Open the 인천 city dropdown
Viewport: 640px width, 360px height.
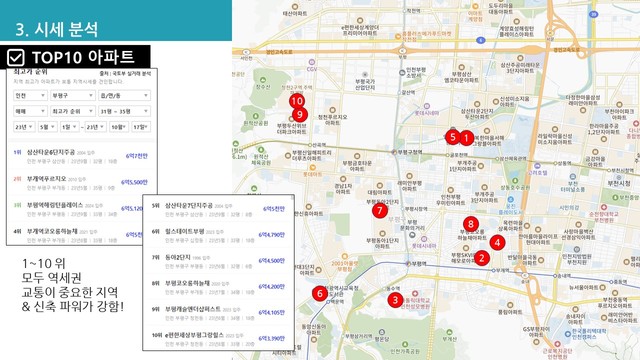(x=31, y=96)
